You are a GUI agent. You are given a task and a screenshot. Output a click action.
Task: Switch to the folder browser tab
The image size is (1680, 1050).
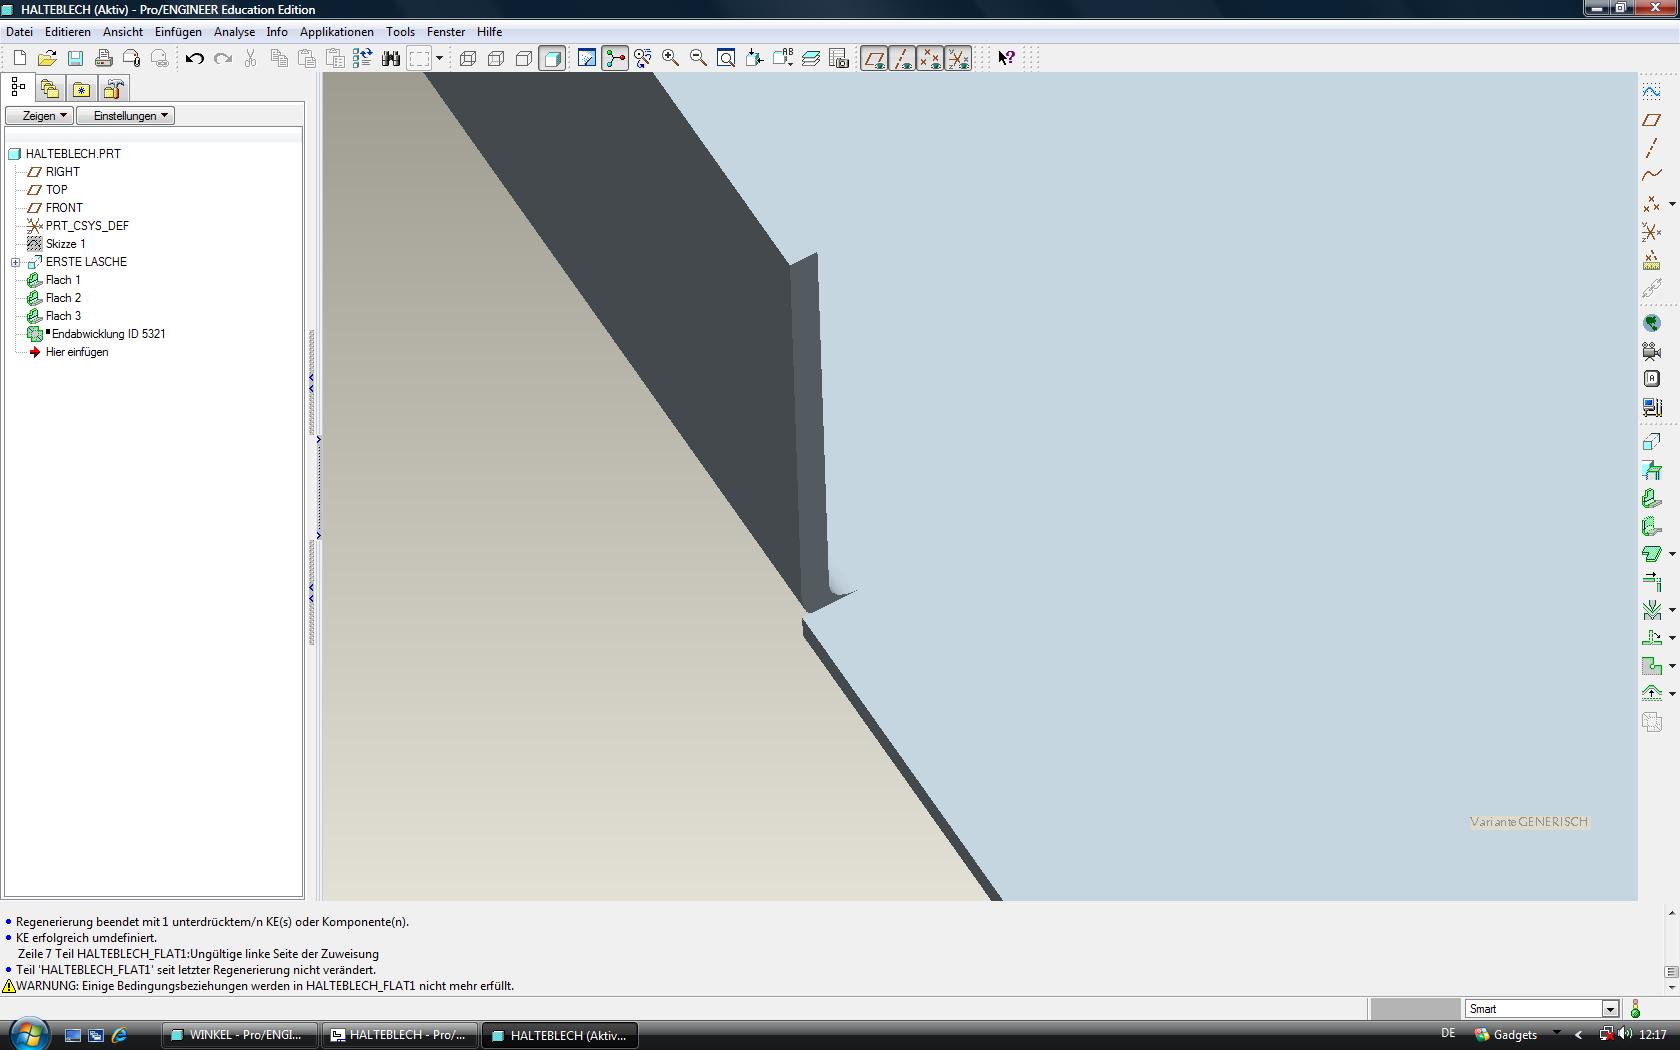(49, 89)
